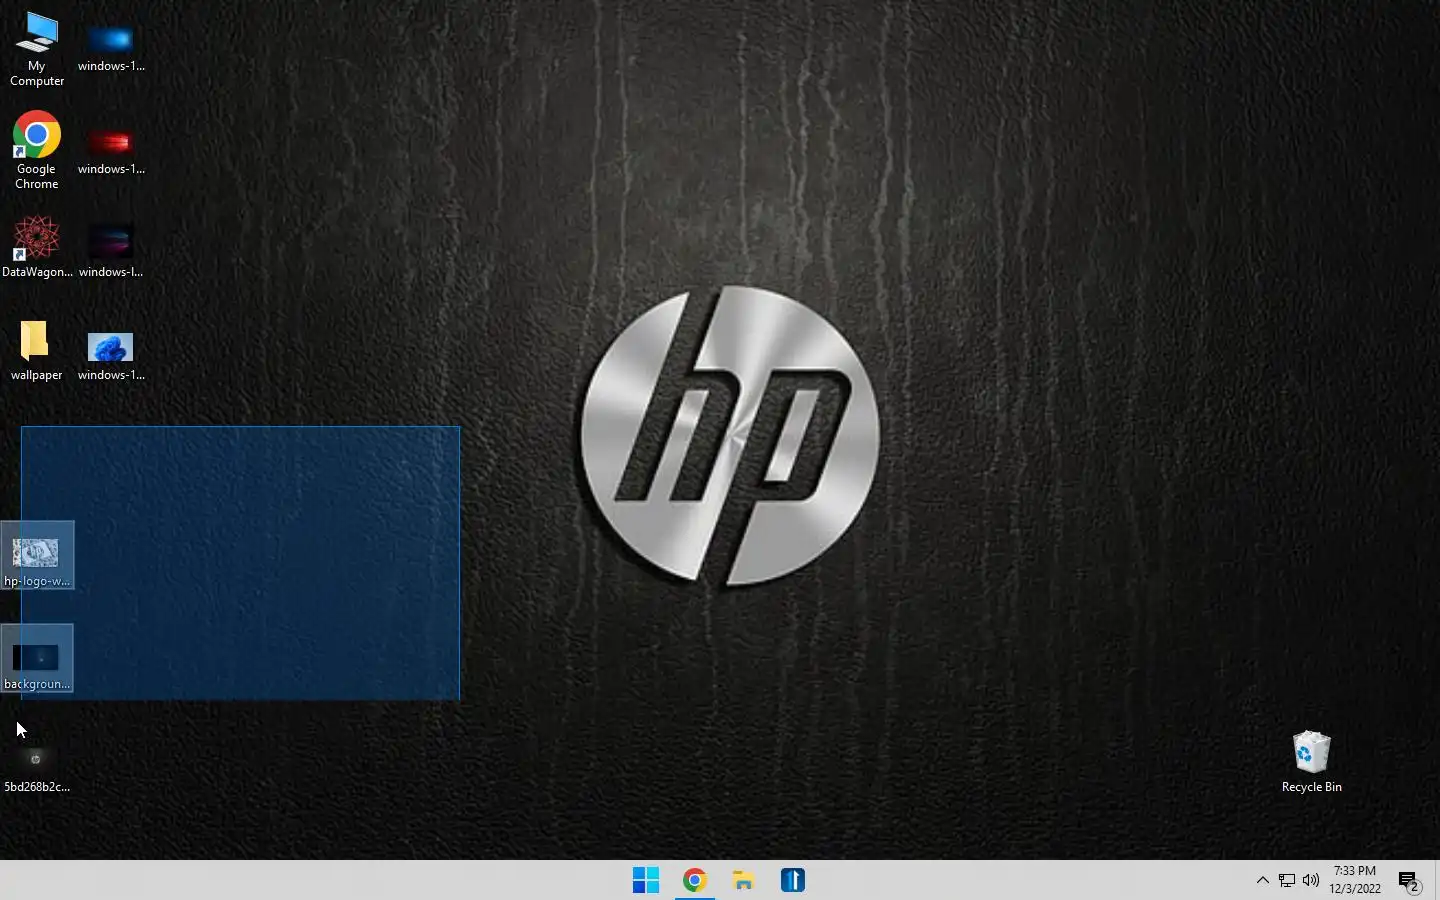Select the red glow windows-1... image file
The height and width of the screenshot is (900, 1440).
tap(111, 151)
